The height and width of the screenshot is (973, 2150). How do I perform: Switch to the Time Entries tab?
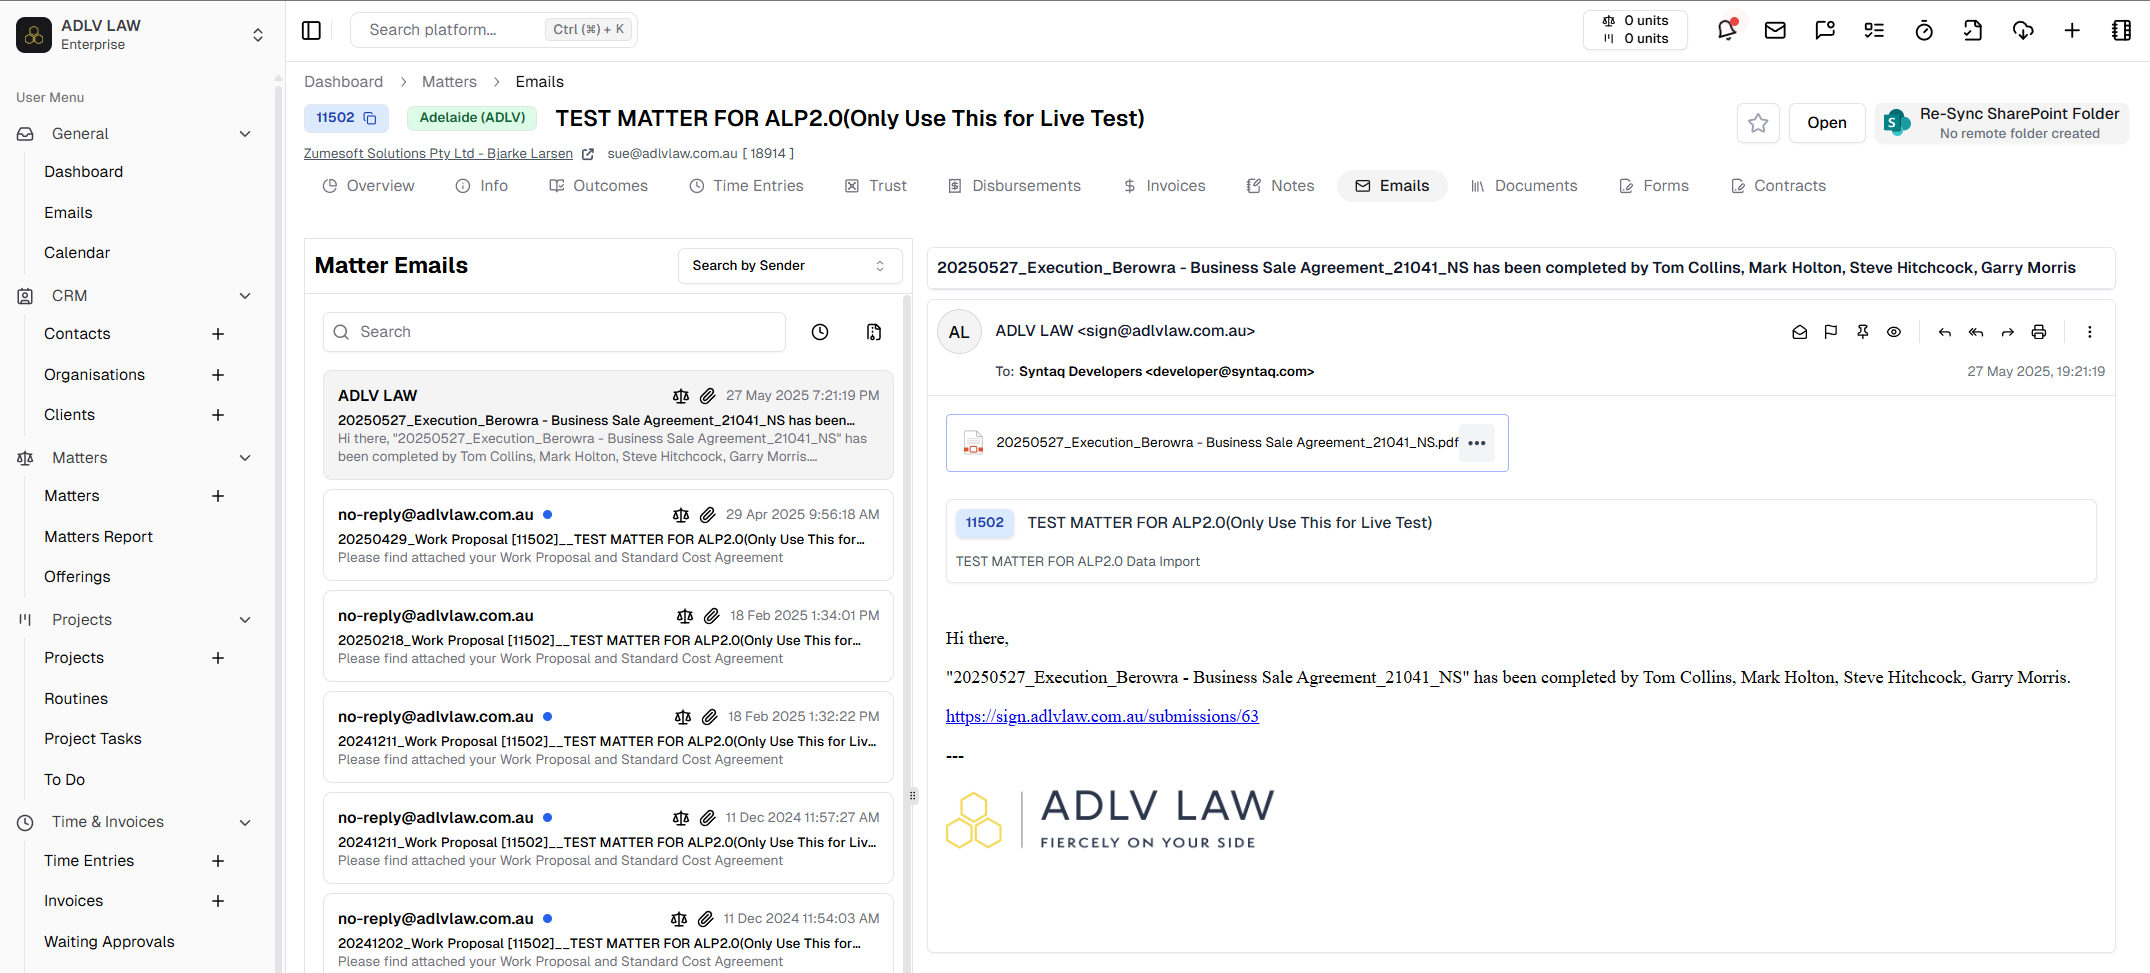pyautogui.click(x=746, y=186)
